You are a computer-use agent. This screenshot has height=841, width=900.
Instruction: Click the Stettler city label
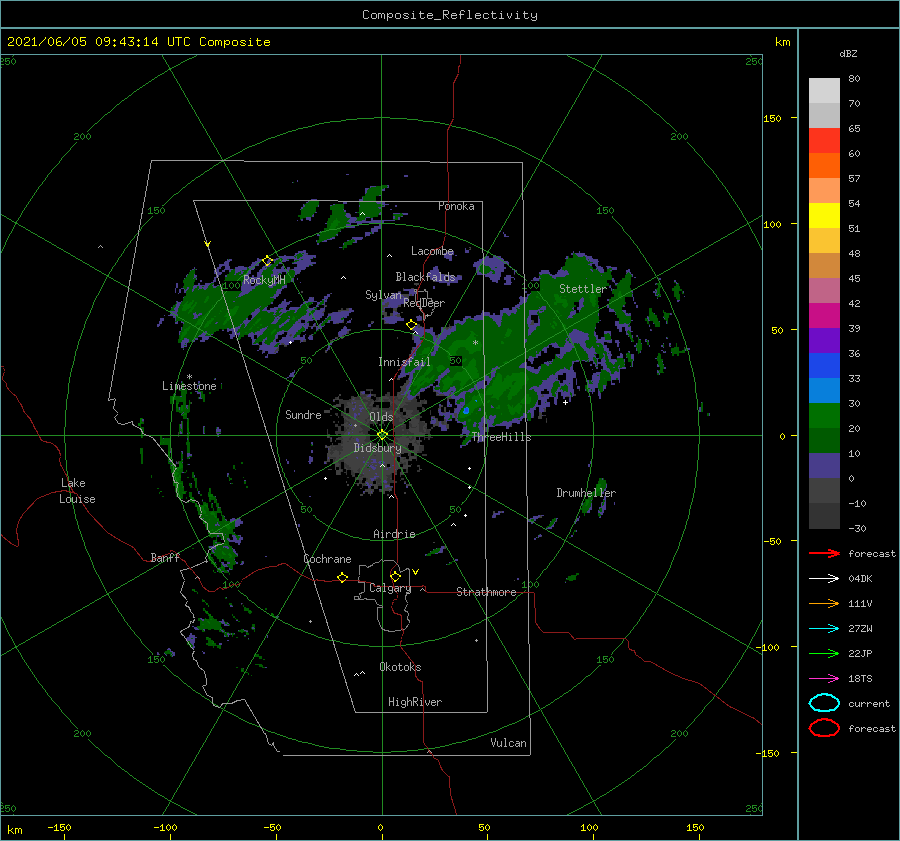[x=583, y=289]
